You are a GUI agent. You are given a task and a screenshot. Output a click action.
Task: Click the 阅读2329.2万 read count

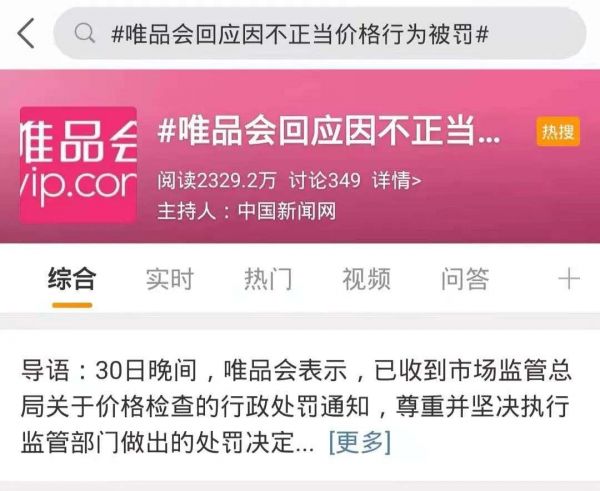click(x=217, y=180)
